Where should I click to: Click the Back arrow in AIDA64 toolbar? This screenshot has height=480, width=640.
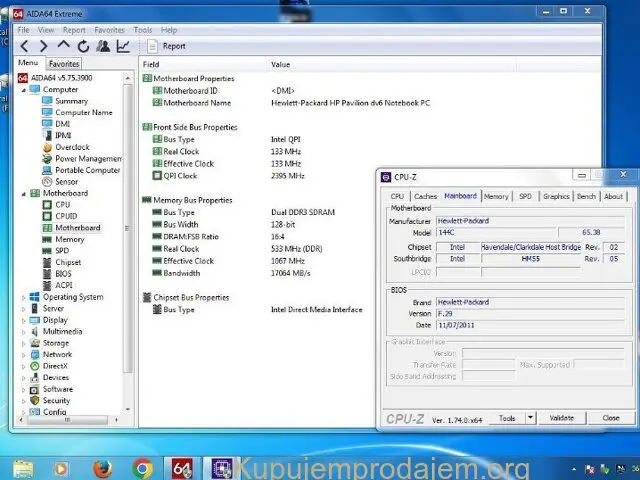24,46
